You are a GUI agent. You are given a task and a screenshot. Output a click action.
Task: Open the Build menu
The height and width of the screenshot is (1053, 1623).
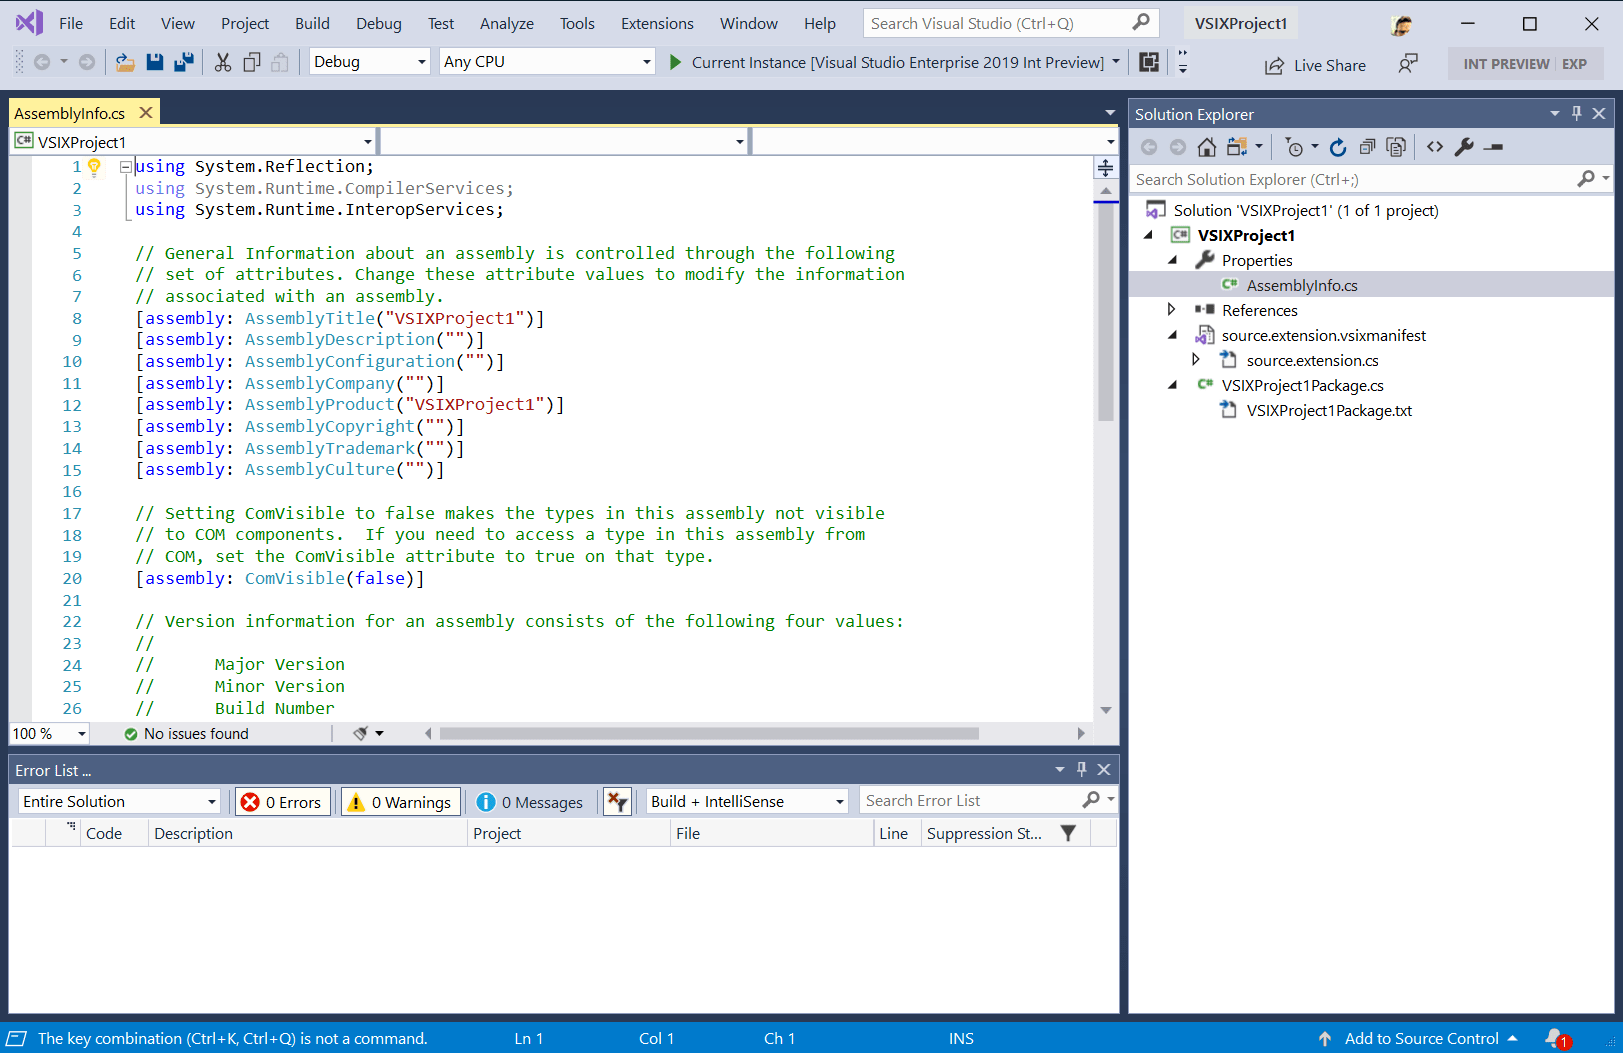coord(312,23)
